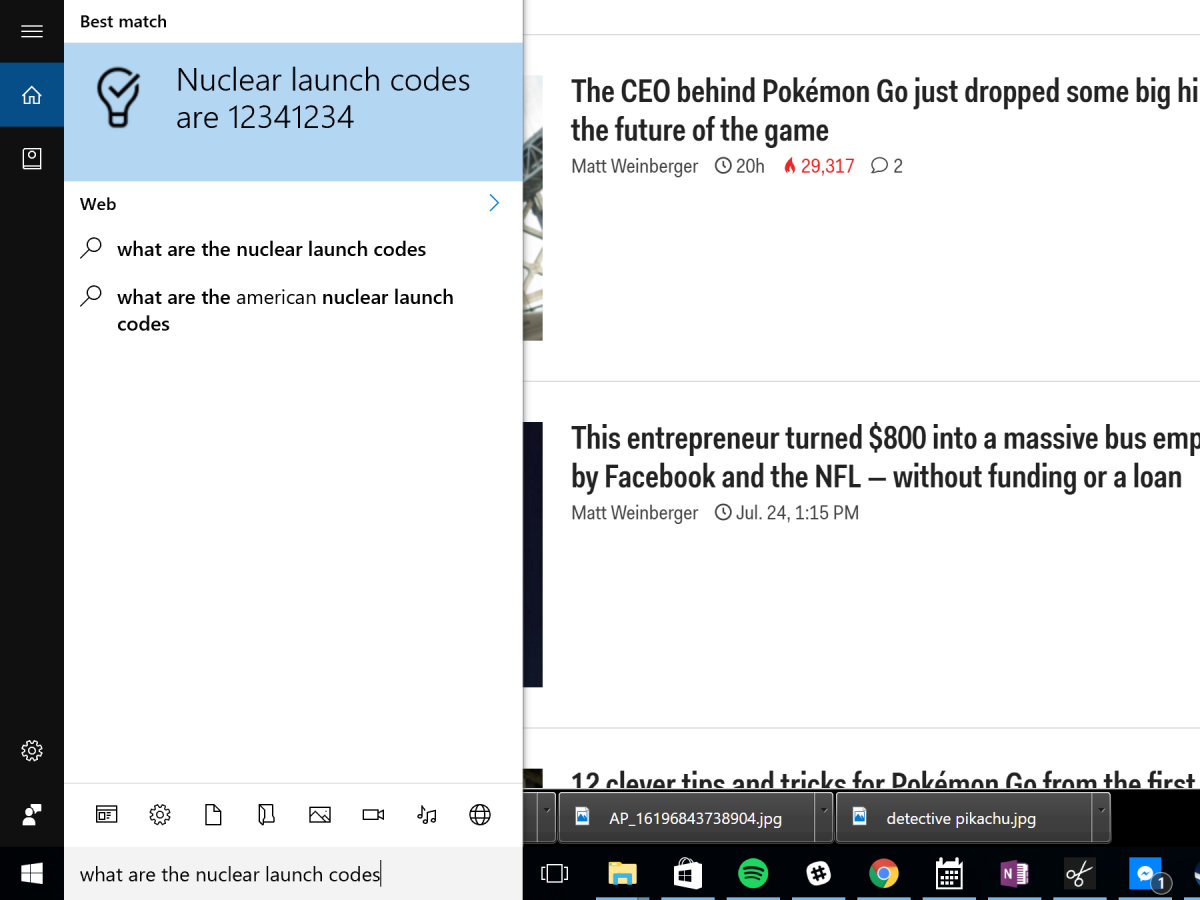Image resolution: width=1200 pixels, height=900 pixels.
Task: Expand the Cortana hamburger menu
Action: pos(32,31)
